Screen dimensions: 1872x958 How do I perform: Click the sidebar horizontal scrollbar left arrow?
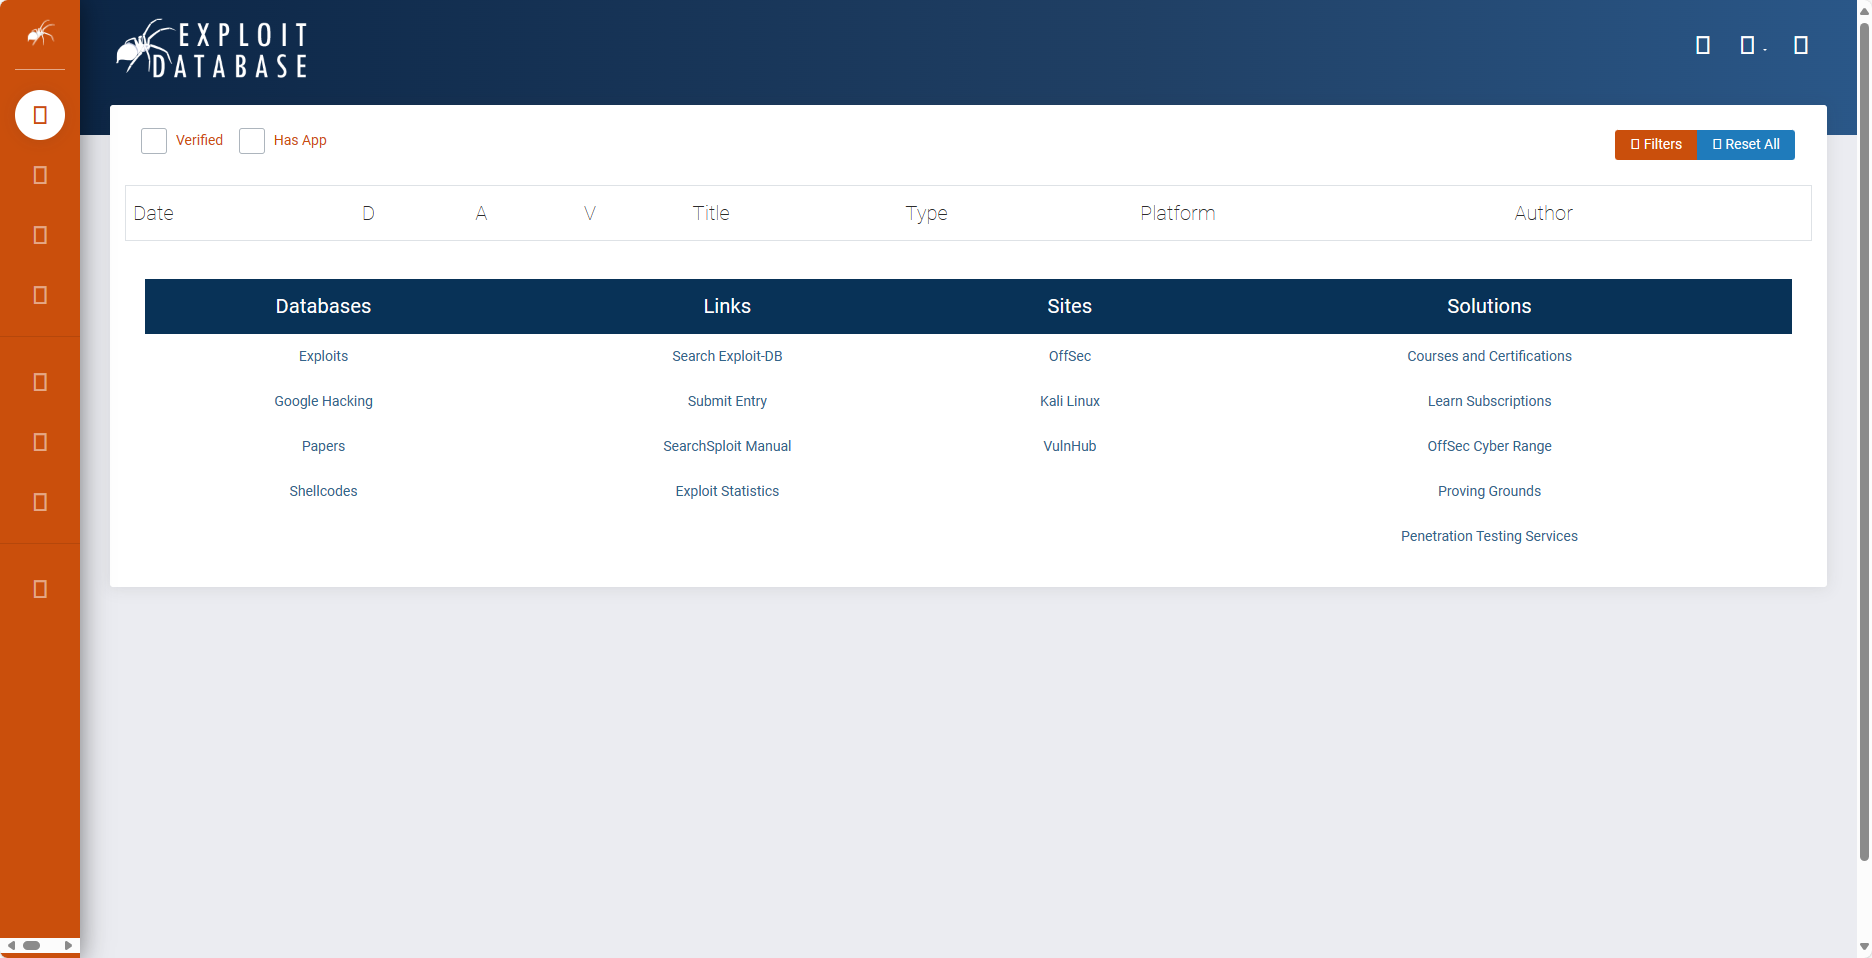point(11,945)
